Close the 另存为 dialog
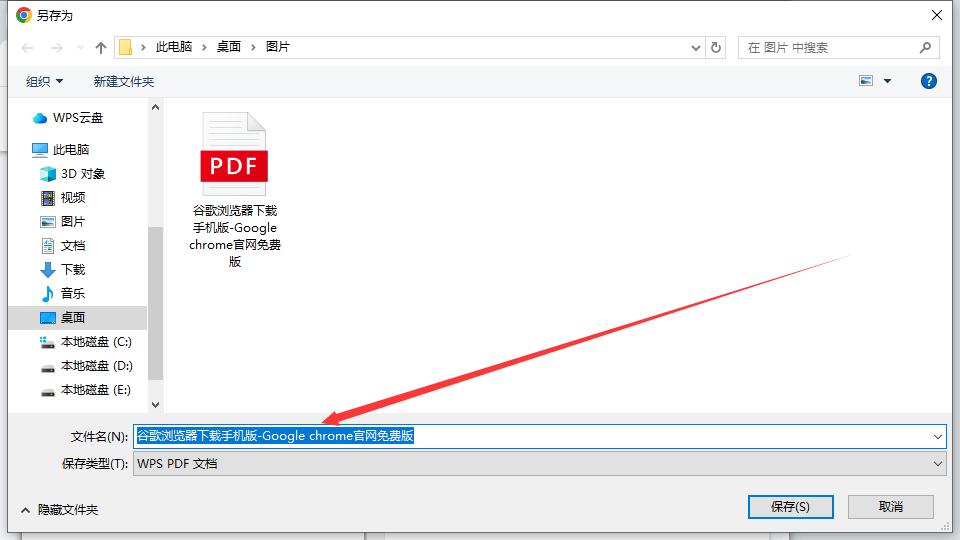Image resolution: width=960 pixels, height=540 pixels. [937, 15]
